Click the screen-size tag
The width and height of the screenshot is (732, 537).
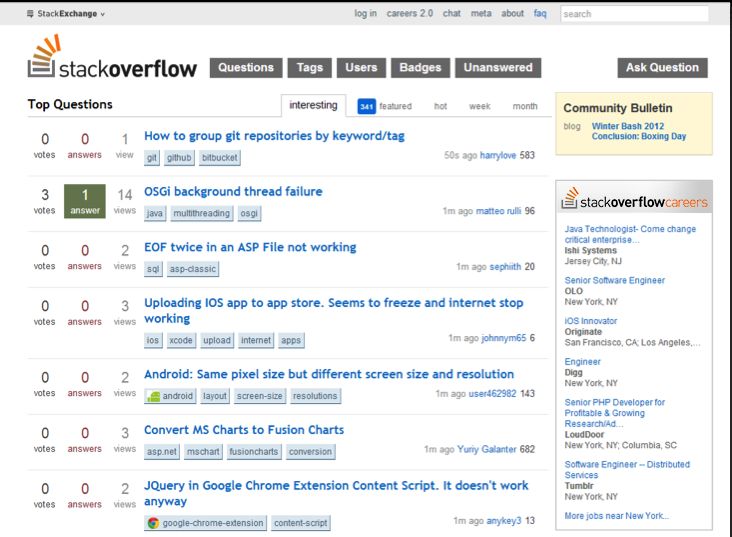point(260,396)
